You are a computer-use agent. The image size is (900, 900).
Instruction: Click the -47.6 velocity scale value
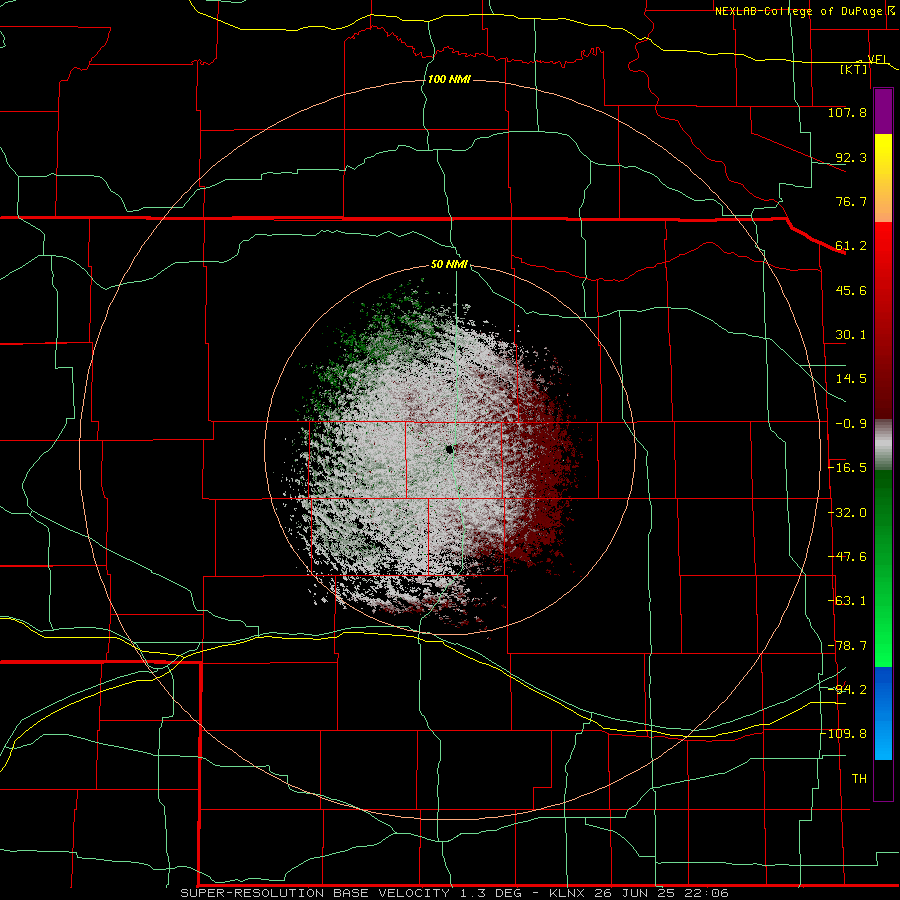[847, 557]
